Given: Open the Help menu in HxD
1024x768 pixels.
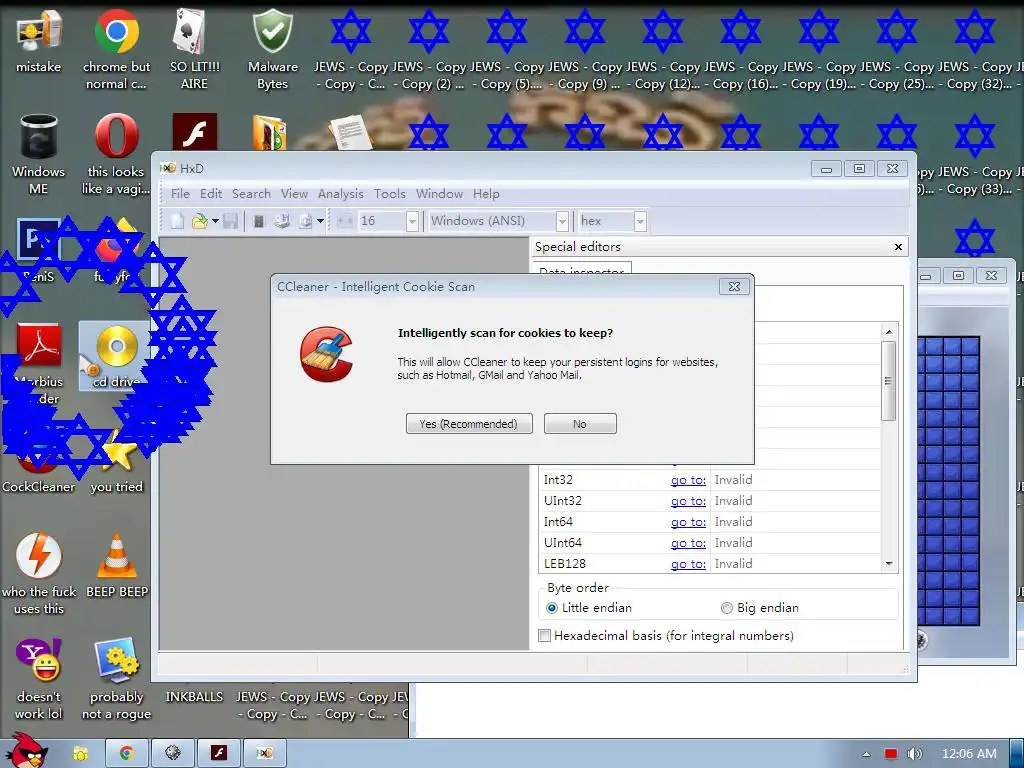Looking at the screenshot, I should pyautogui.click(x=487, y=194).
